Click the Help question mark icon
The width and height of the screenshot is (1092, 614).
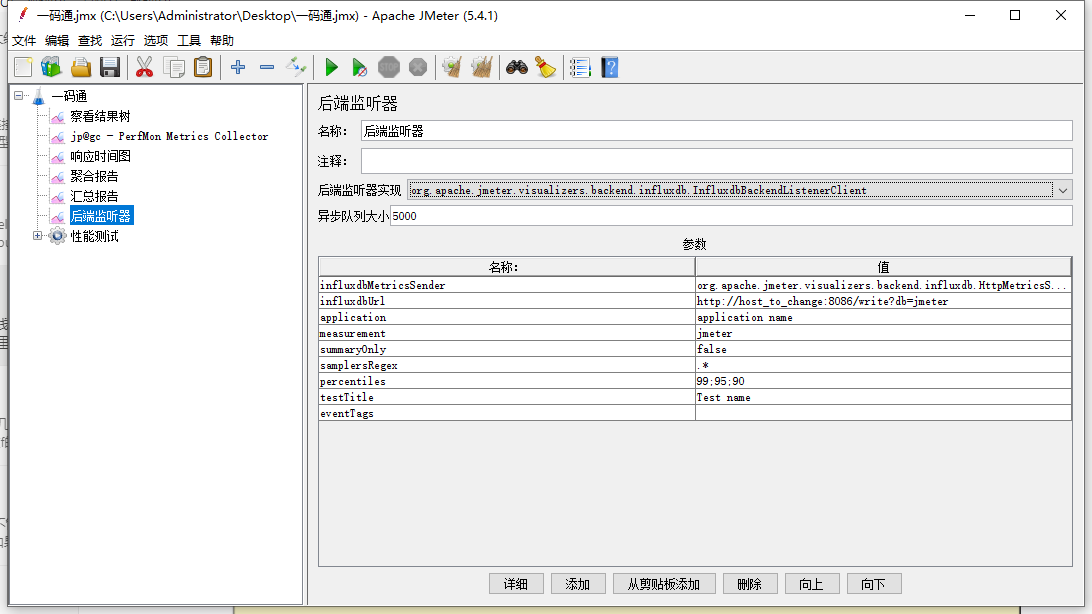tap(610, 68)
